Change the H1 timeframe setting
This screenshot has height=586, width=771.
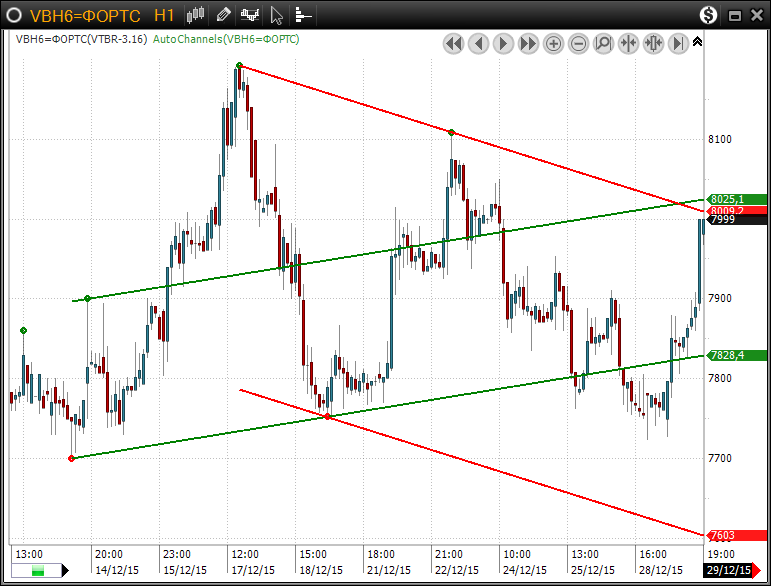[165, 16]
